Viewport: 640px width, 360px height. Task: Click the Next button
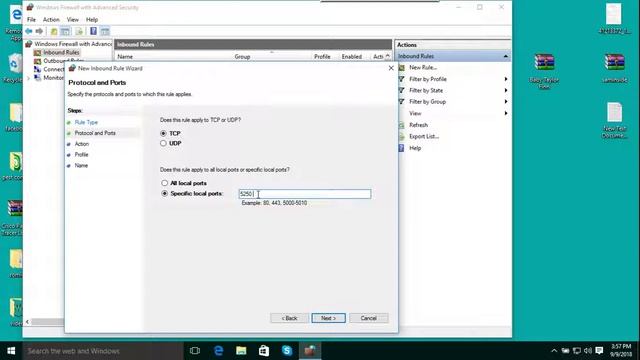[x=329, y=318]
